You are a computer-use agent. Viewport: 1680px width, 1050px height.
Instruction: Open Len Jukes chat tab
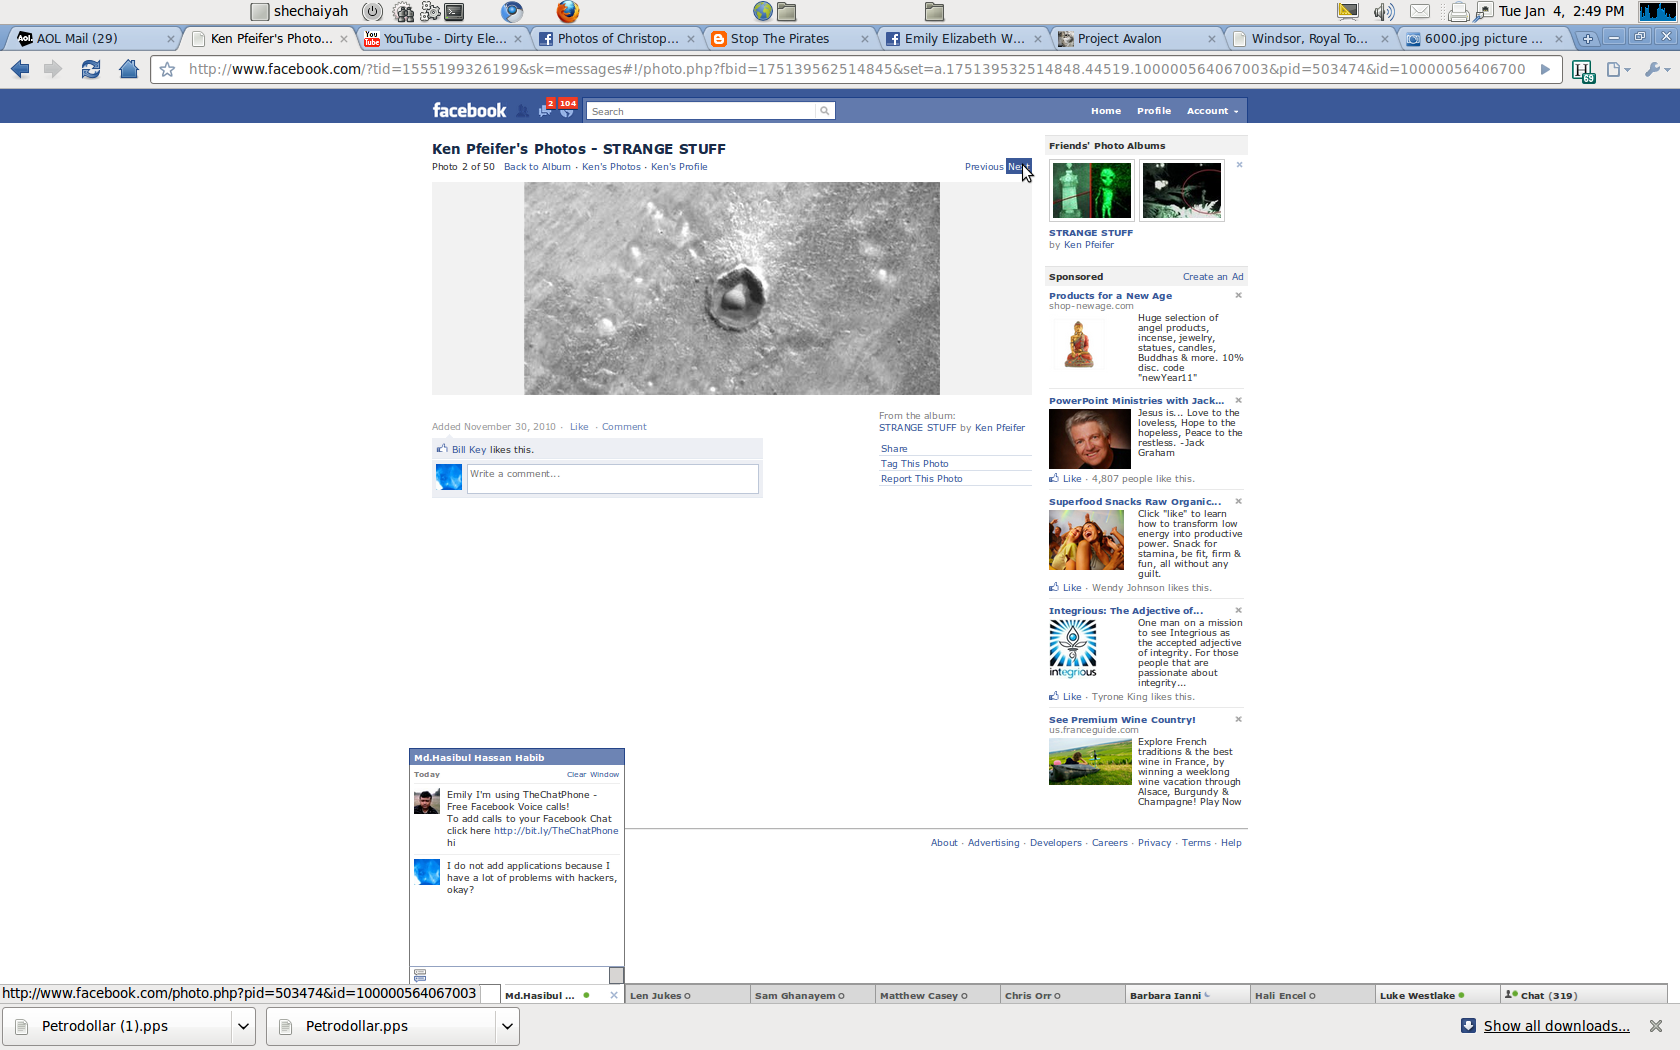coord(687,995)
